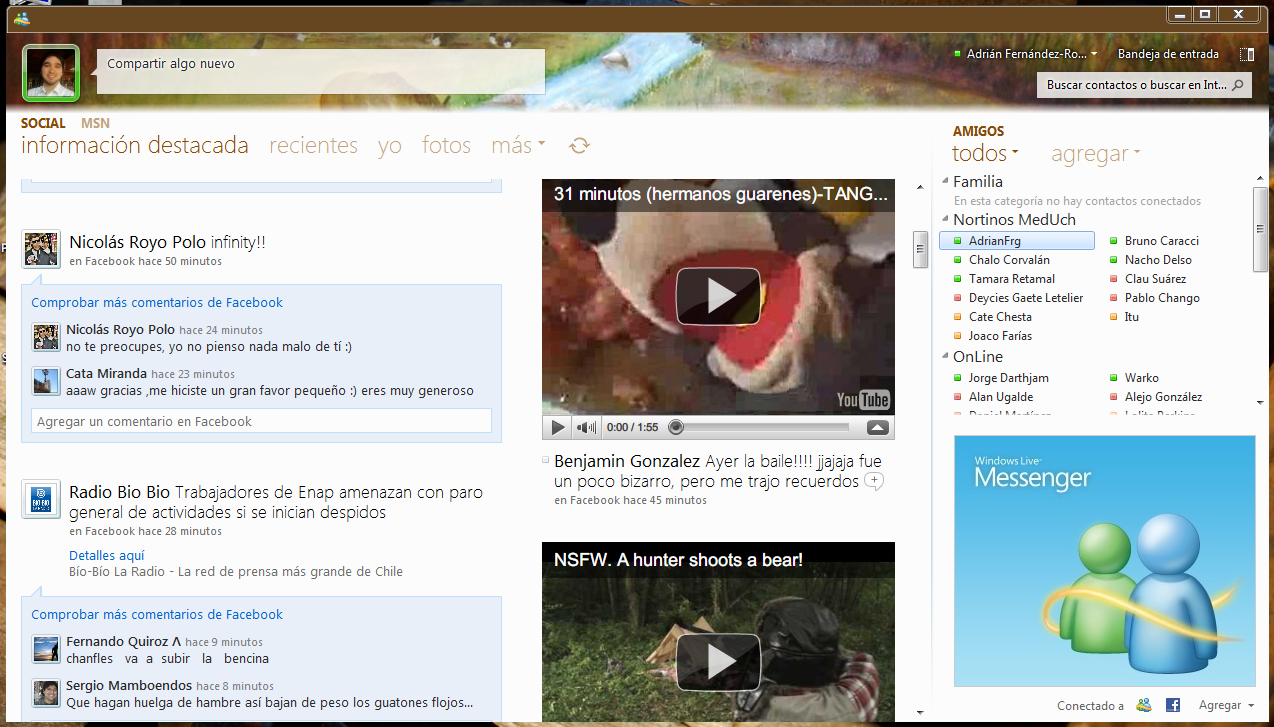Image resolution: width=1274 pixels, height=727 pixels.
Task: Click Comprobar más comentarios de Facebook under Nicolás post
Action: pos(157,302)
